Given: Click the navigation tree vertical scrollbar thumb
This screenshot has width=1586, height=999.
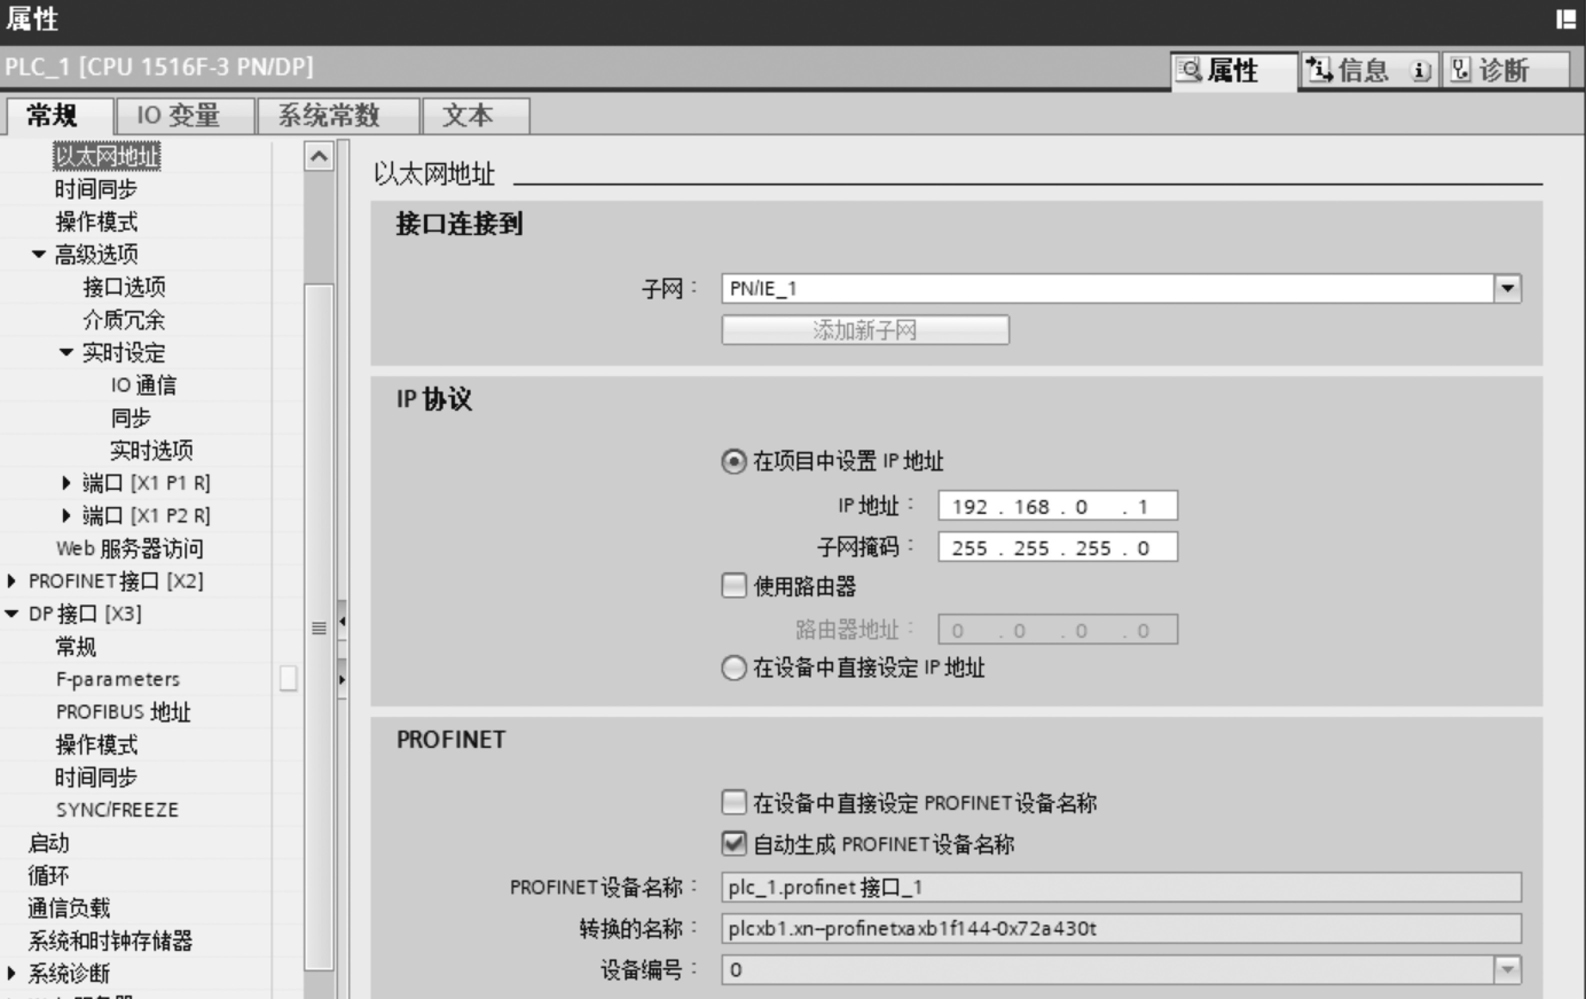Looking at the screenshot, I should [319, 627].
